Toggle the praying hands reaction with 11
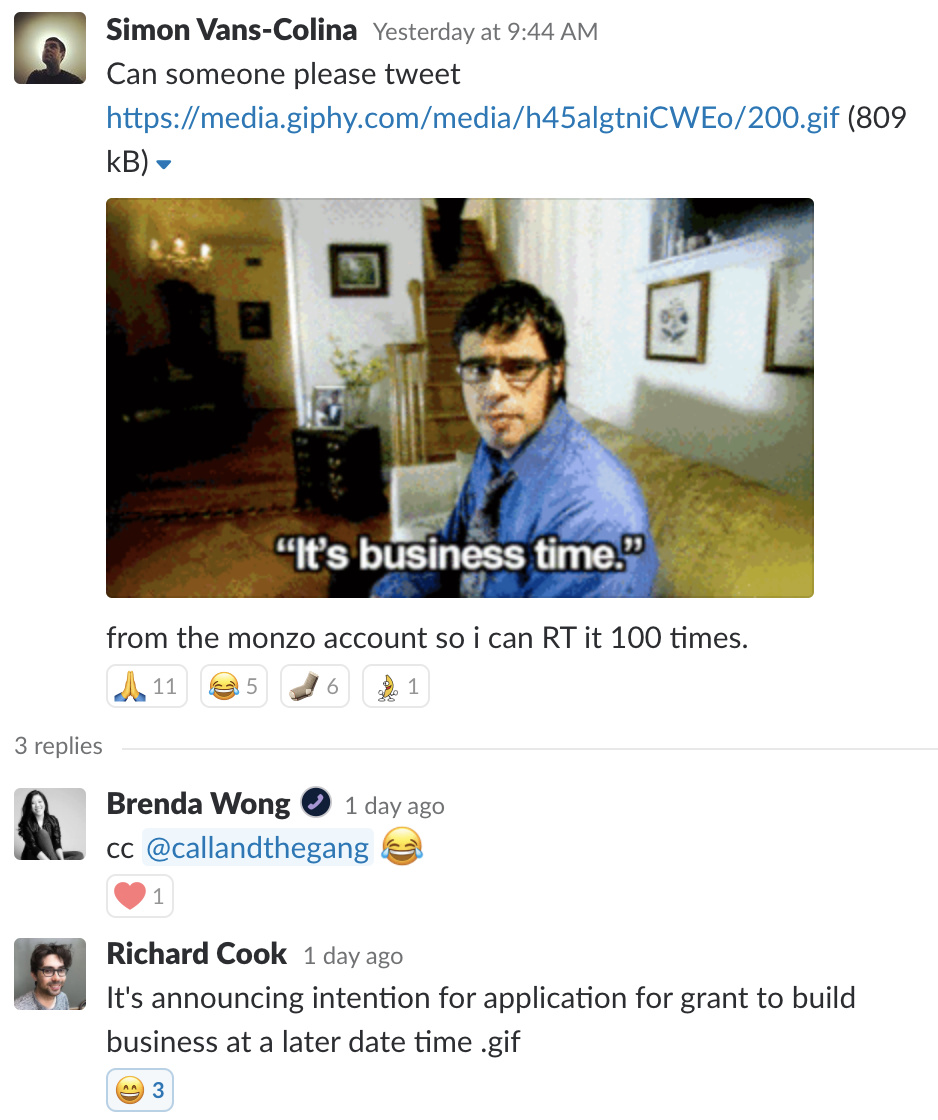This screenshot has height=1120, width=938. [x=147, y=686]
